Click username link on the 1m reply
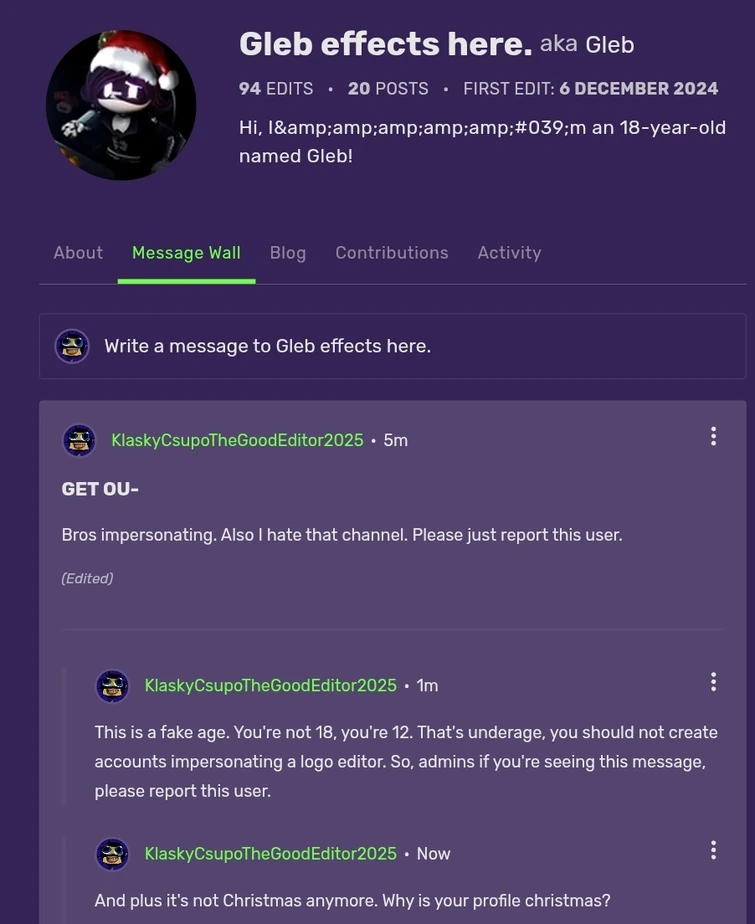 270,686
